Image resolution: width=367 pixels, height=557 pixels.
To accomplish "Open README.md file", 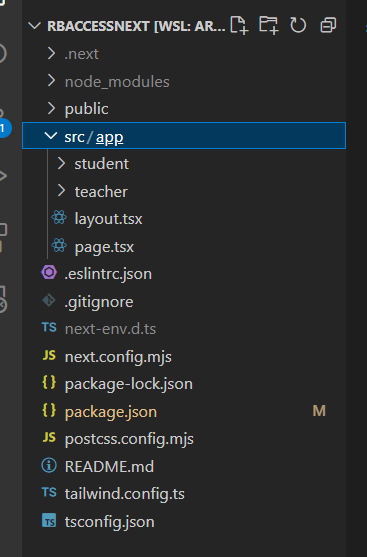I will pyautogui.click(x=109, y=466).
